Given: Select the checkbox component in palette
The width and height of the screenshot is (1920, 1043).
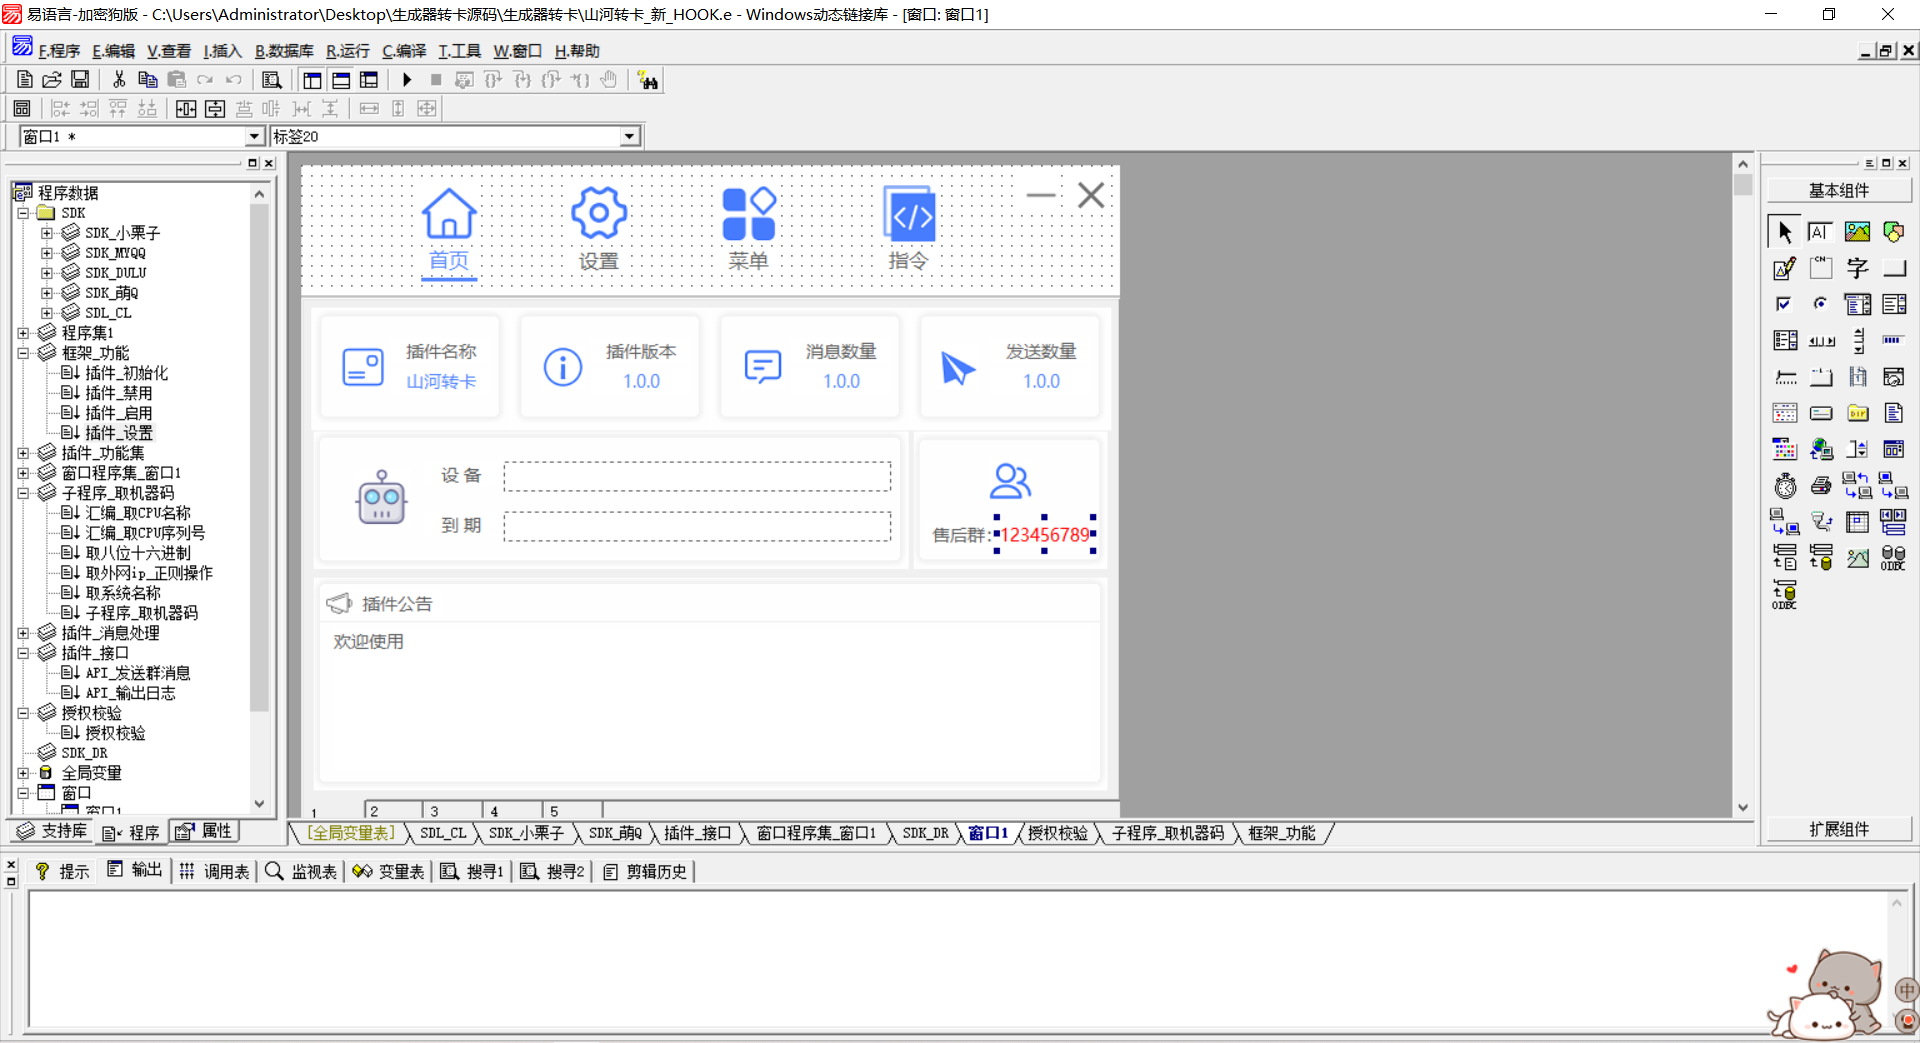Looking at the screenshot, I should [x=1784, y=304].
